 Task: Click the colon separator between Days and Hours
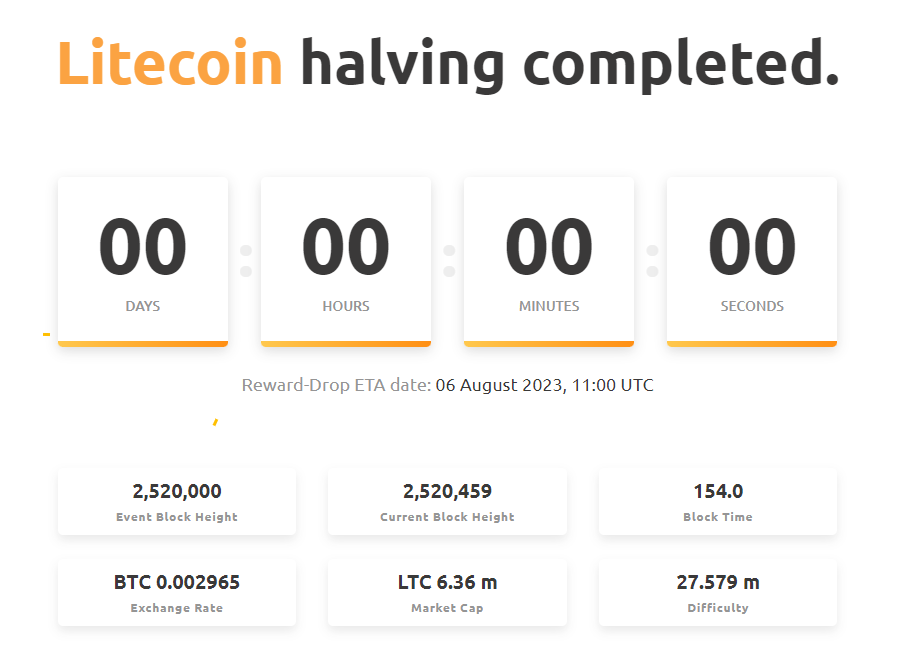(x=246, y=261)
